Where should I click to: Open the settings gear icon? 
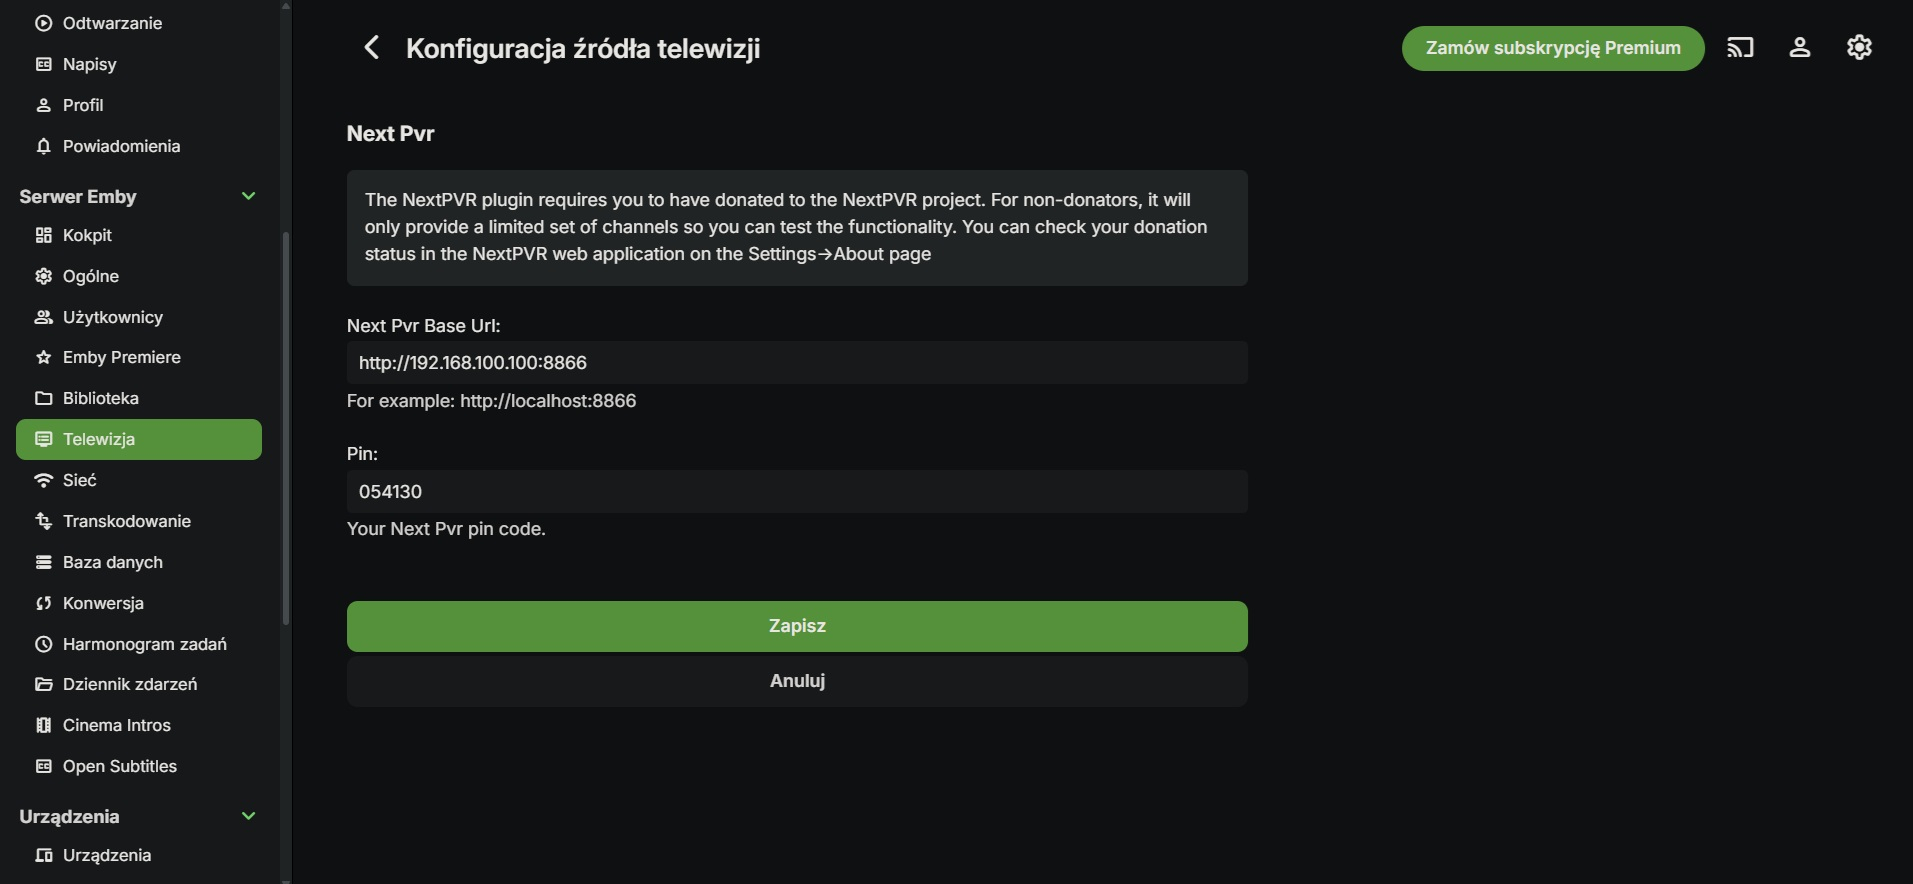1859,48
